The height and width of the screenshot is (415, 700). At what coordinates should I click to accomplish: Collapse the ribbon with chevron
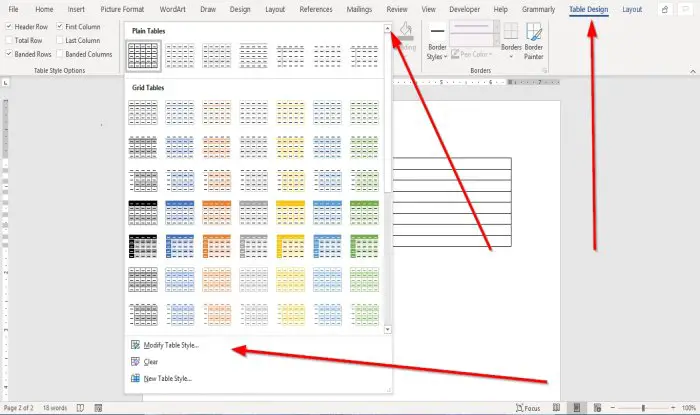tap(692, 71)
